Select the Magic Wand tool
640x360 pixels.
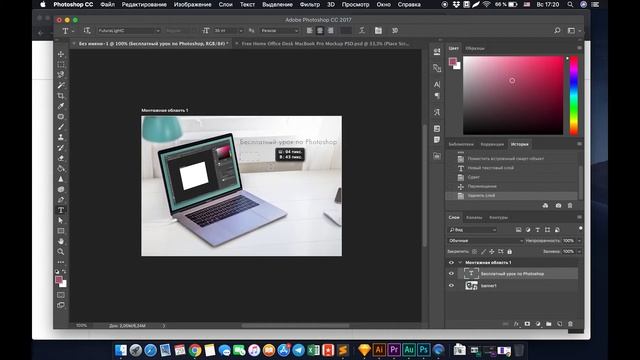click(61, 85)
